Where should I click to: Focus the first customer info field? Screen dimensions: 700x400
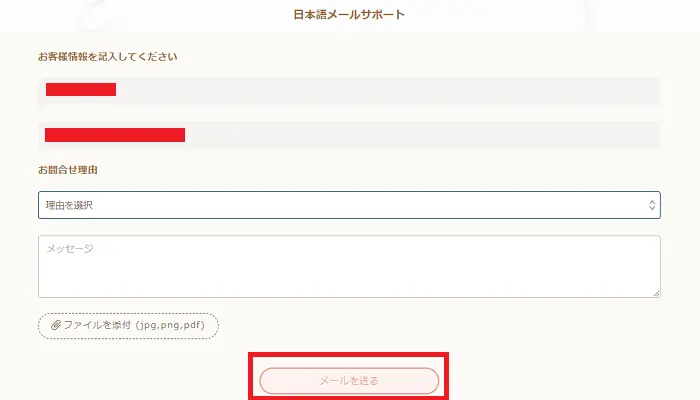[349, 90]
